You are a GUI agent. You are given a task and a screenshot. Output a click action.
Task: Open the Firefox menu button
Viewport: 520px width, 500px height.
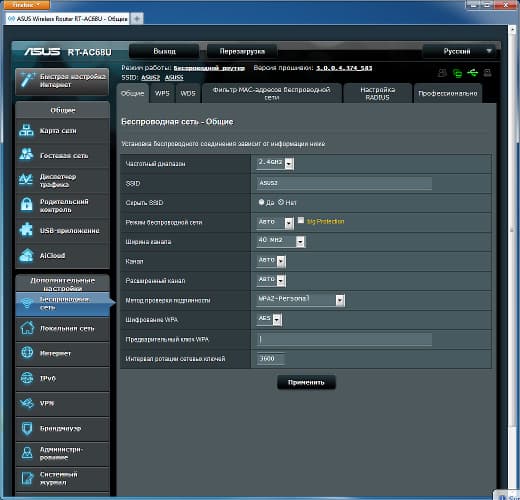point(26,5)
